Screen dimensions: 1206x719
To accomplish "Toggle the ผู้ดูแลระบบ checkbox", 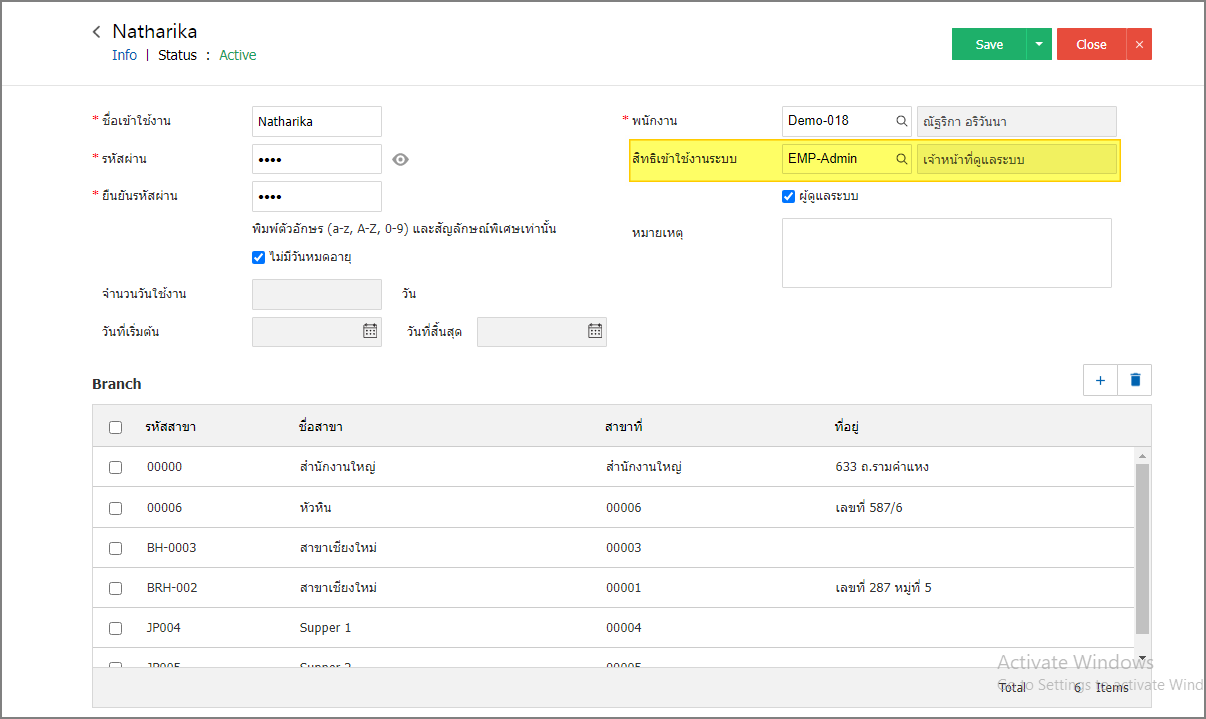I will (x=789, y=196).
